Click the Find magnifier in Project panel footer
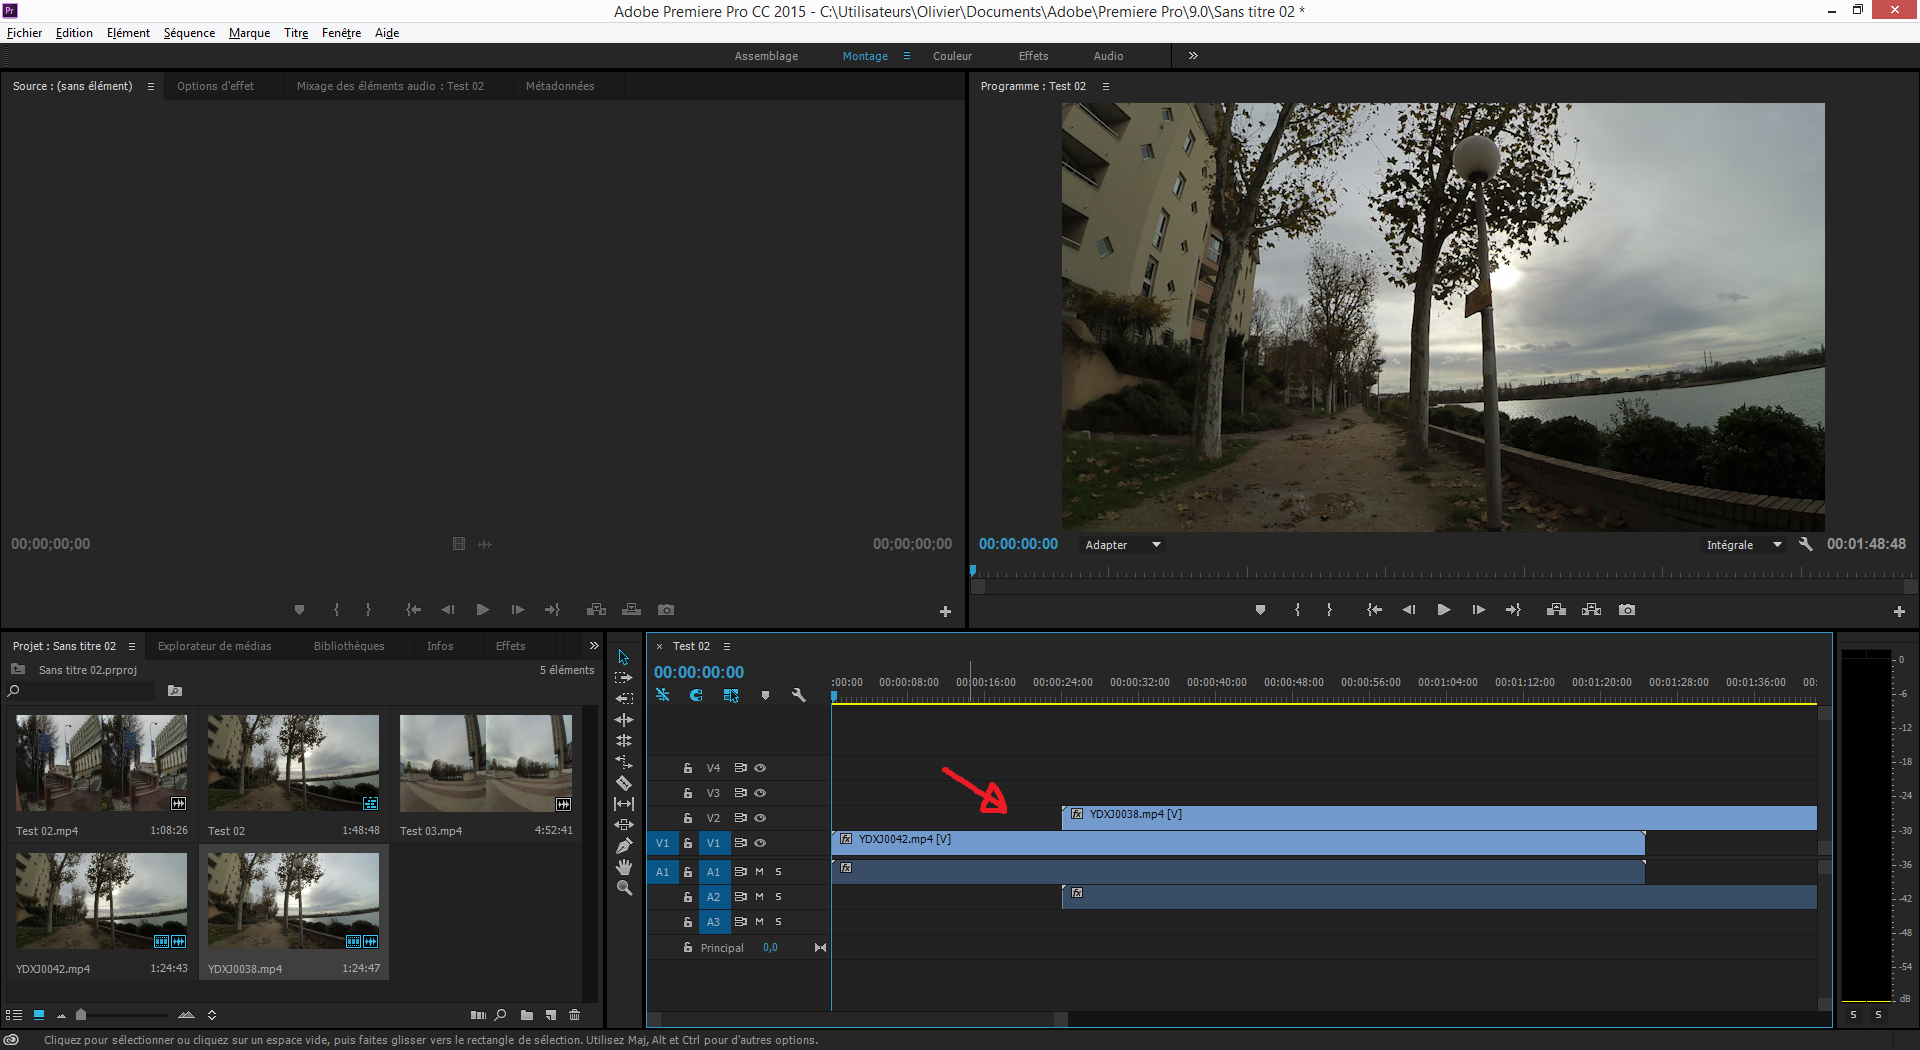The width and height of the screenshot is (1920, 1050). coord(501,1015)
